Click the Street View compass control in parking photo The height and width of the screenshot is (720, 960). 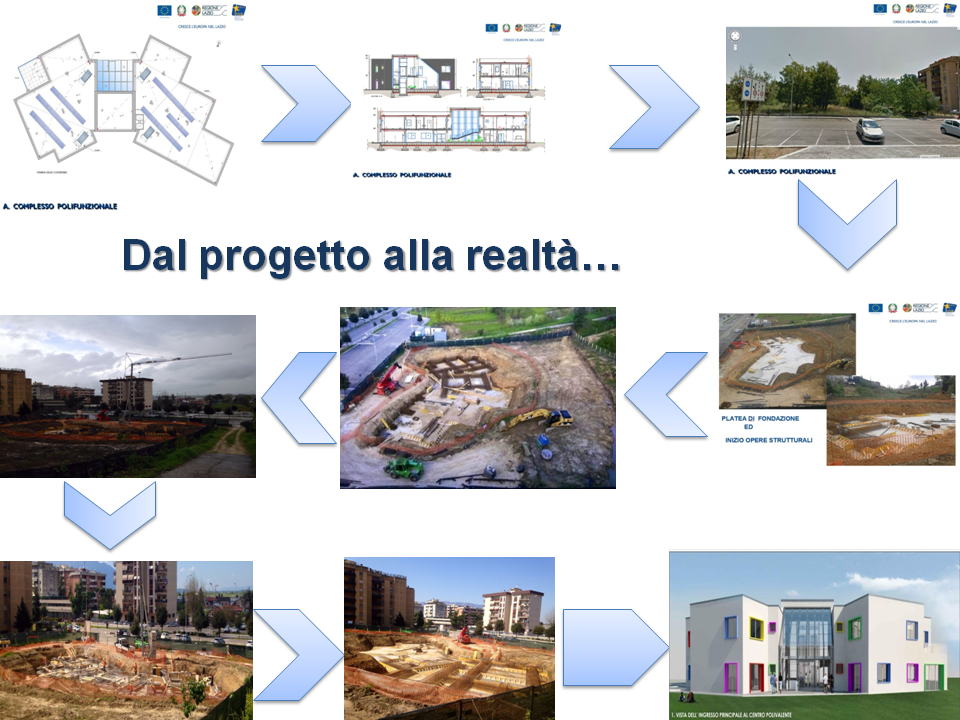735,36
